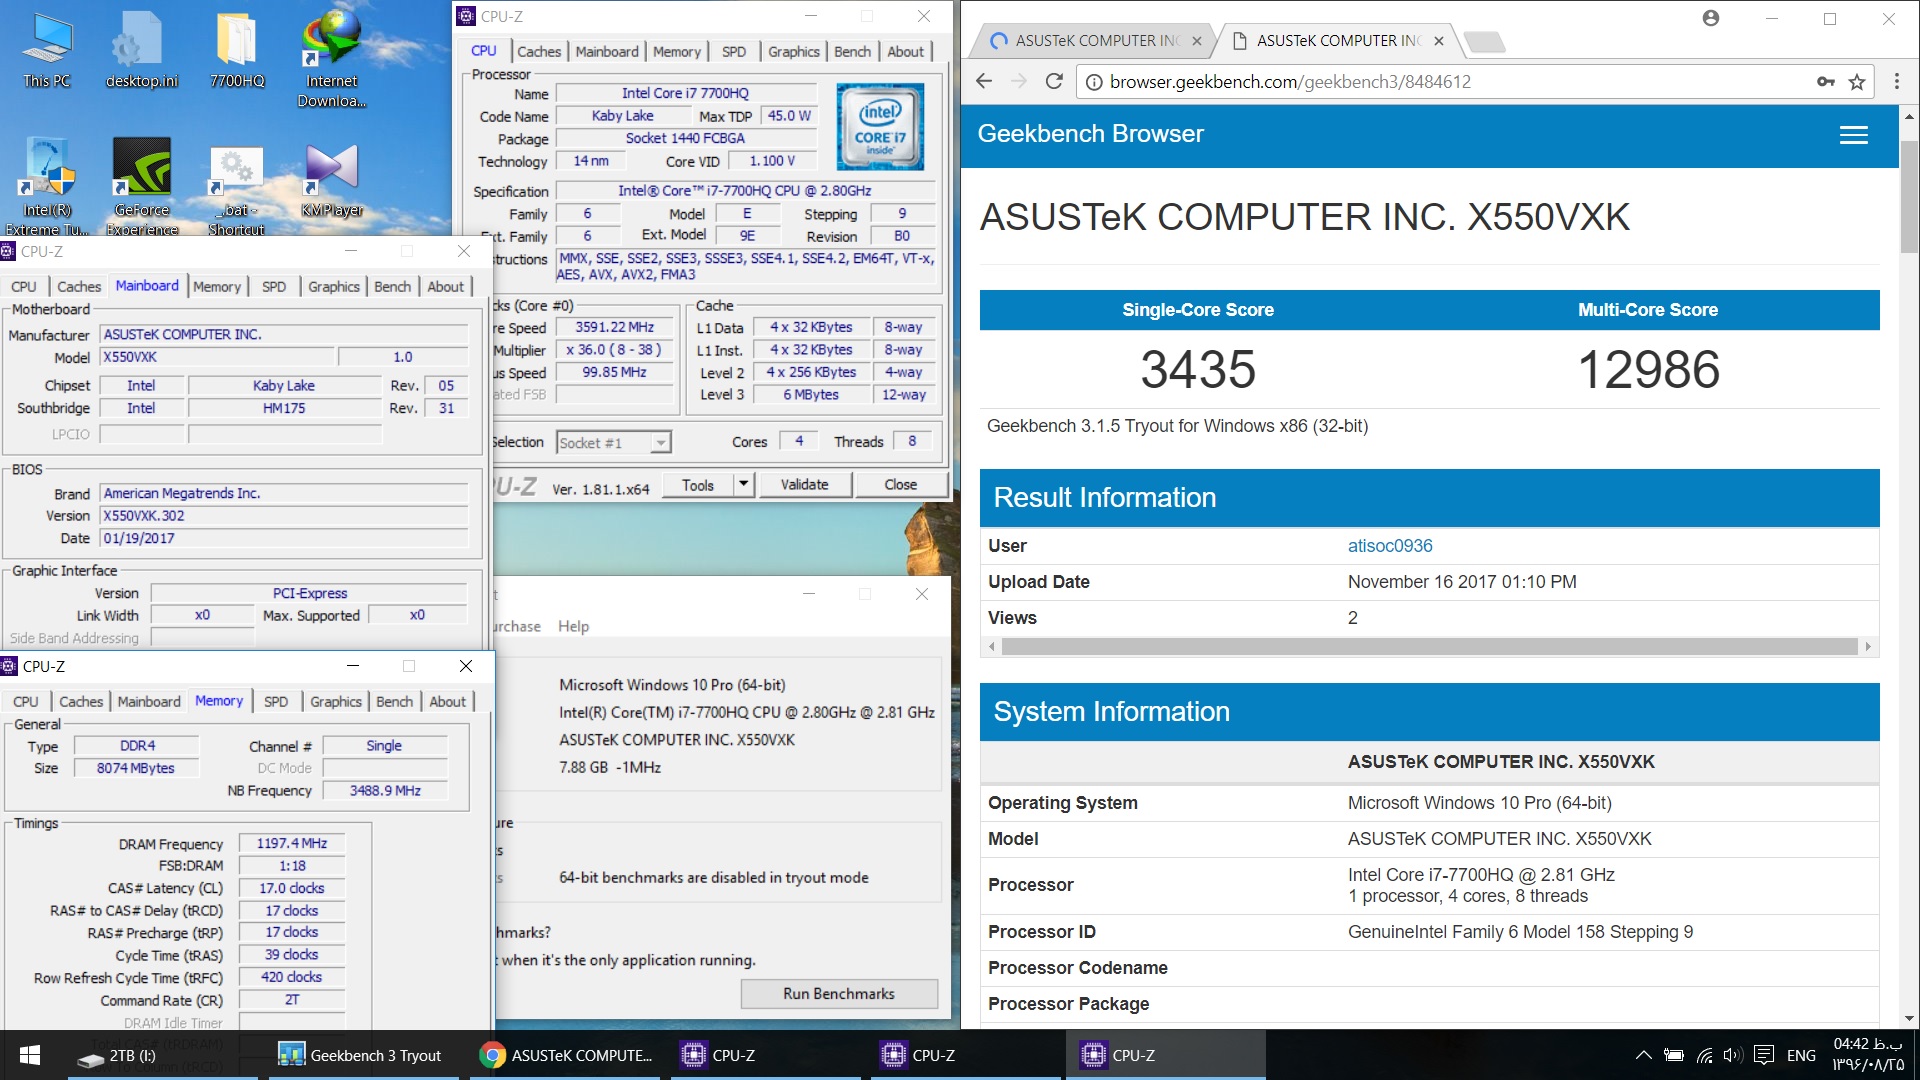The height and width of the screenshot is (1080, 1920).
Task: Launch KMPlayer desktop shortcut
Action: (332, 180)
